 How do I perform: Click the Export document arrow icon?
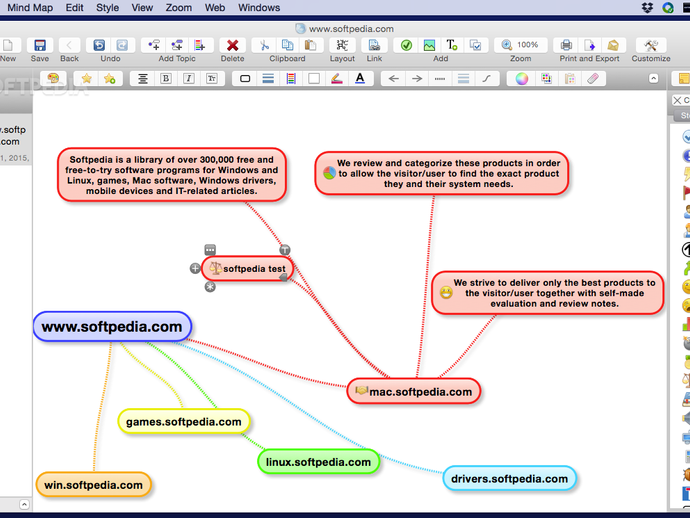590,45
